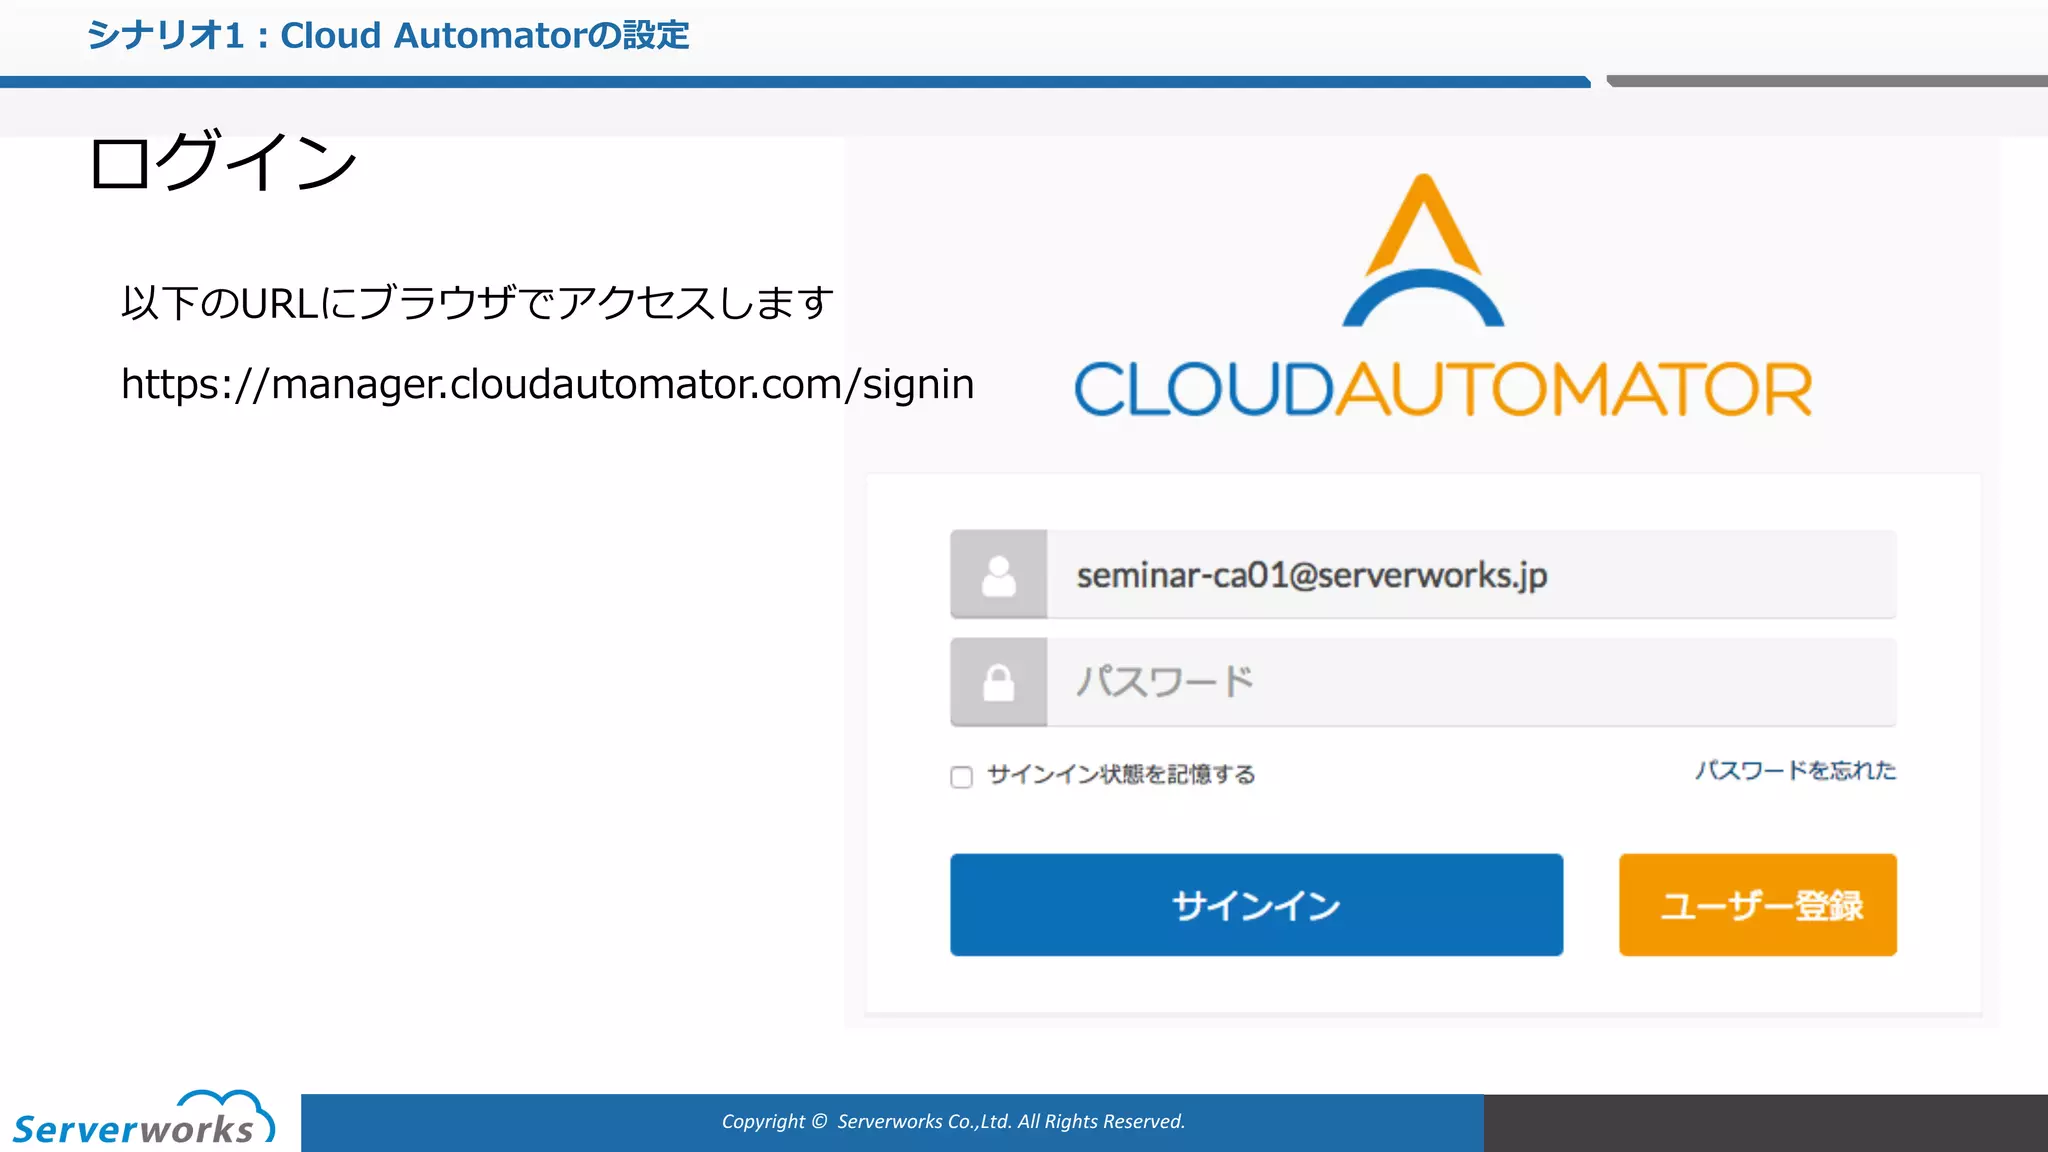
Task: Click the blue サインイン button
Action: [x=1256, y=905]
